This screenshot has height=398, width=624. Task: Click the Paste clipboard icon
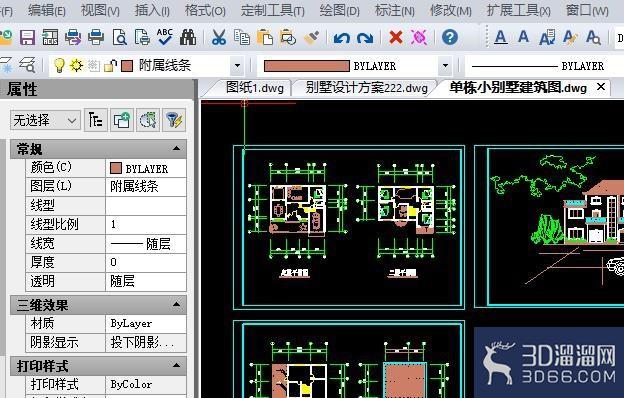(x=265, y=38)
